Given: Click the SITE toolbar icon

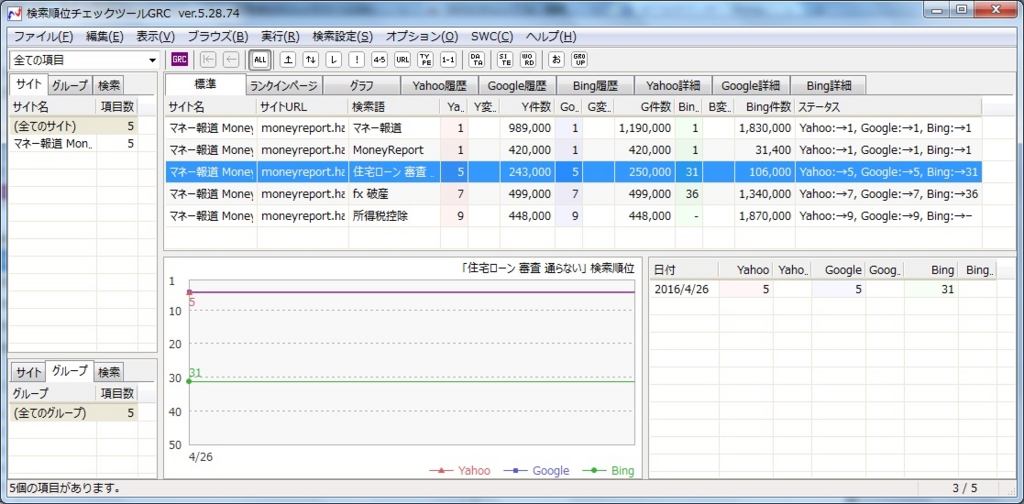Looking at the screenshot, I should tap(505, 60).
